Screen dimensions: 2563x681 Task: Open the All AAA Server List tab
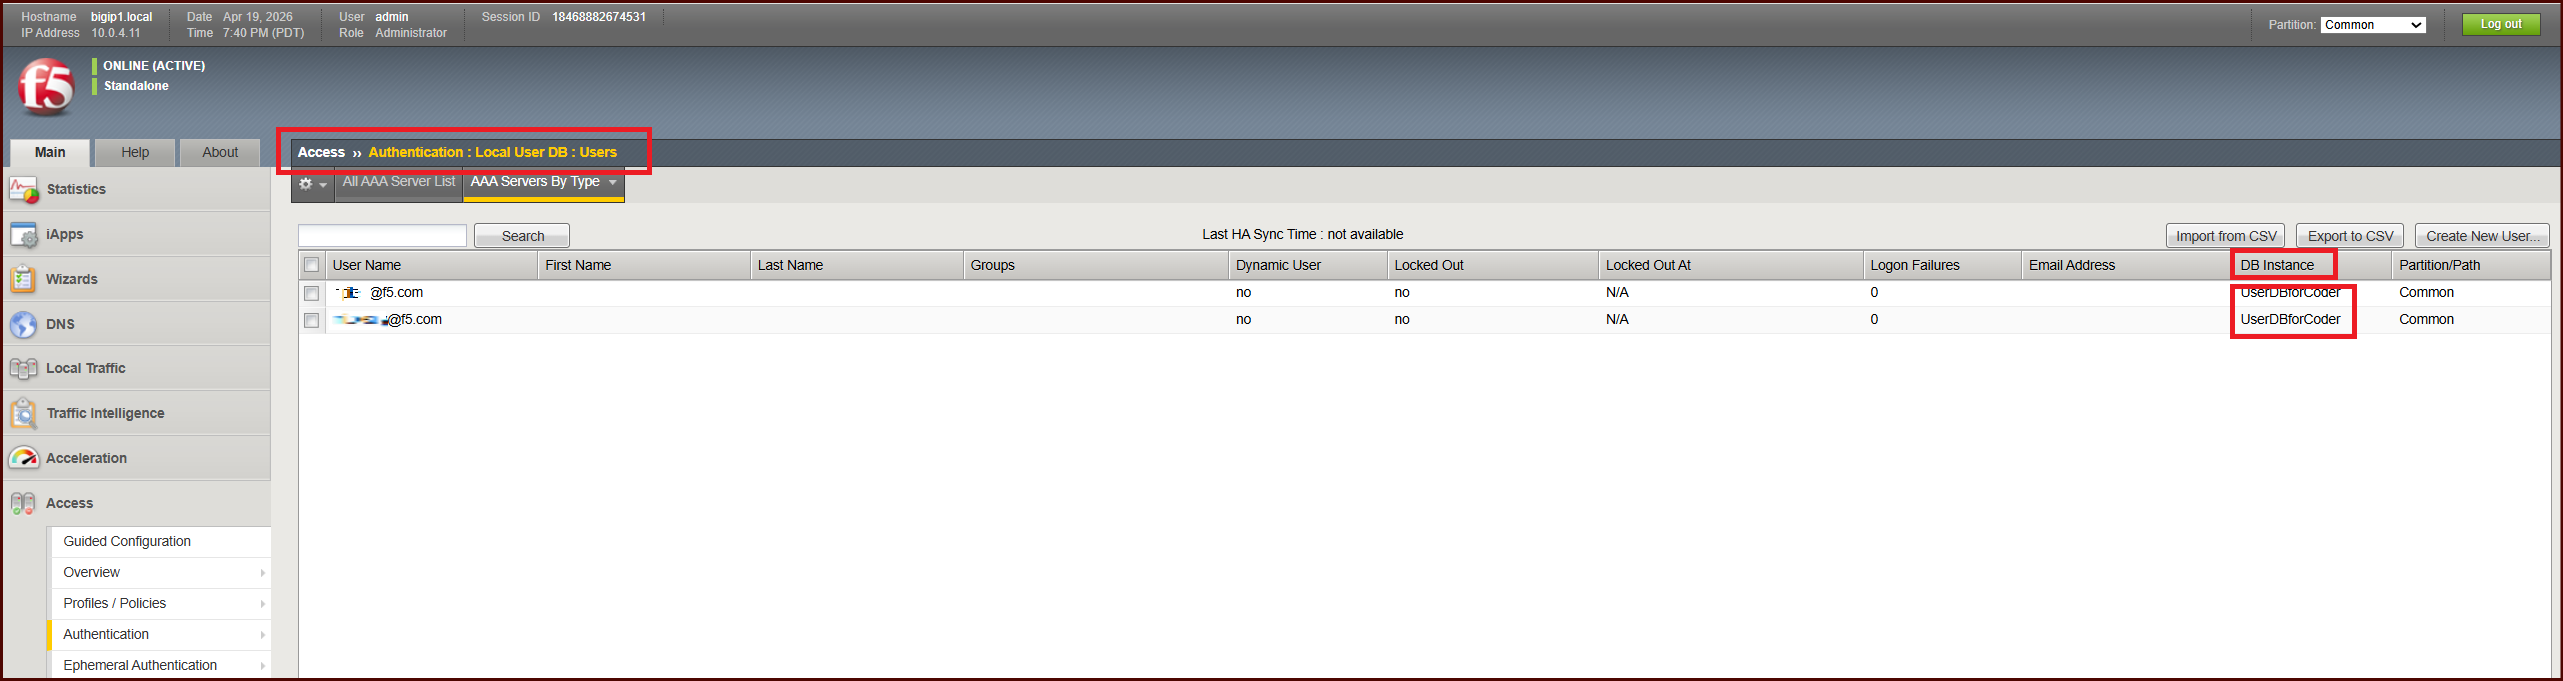[398, 182]
